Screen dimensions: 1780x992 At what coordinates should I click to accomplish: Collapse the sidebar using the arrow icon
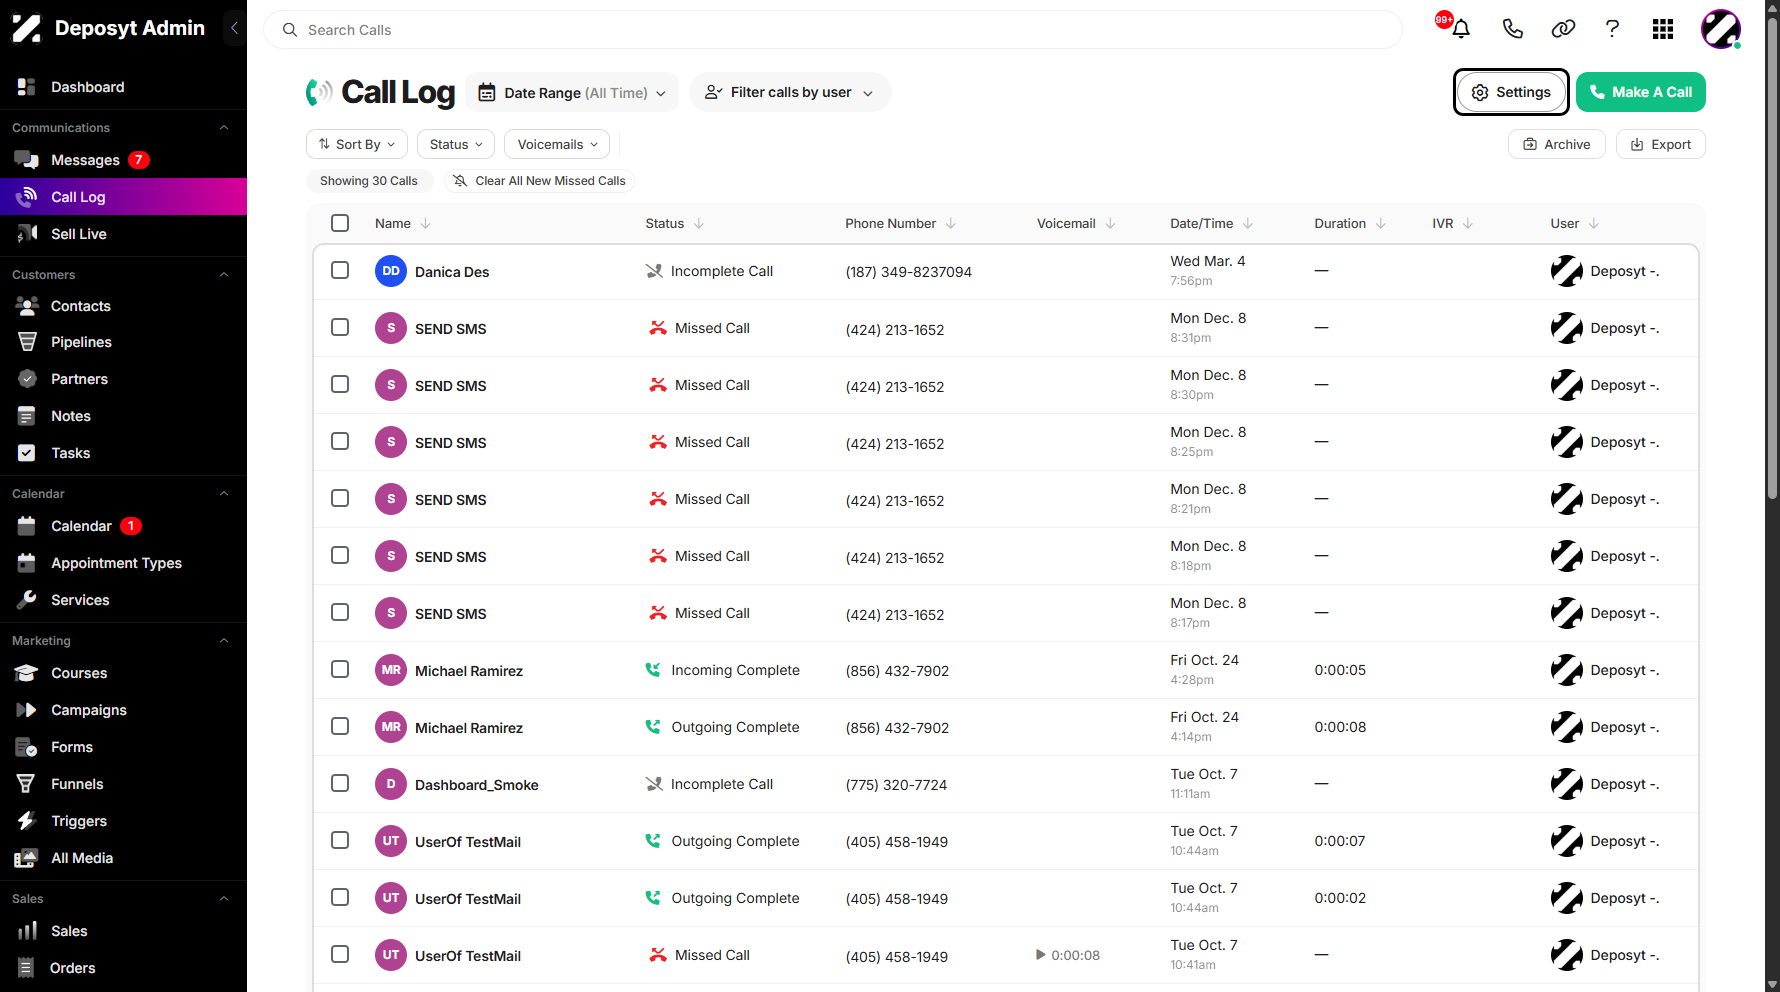click(x=234, y=28)
